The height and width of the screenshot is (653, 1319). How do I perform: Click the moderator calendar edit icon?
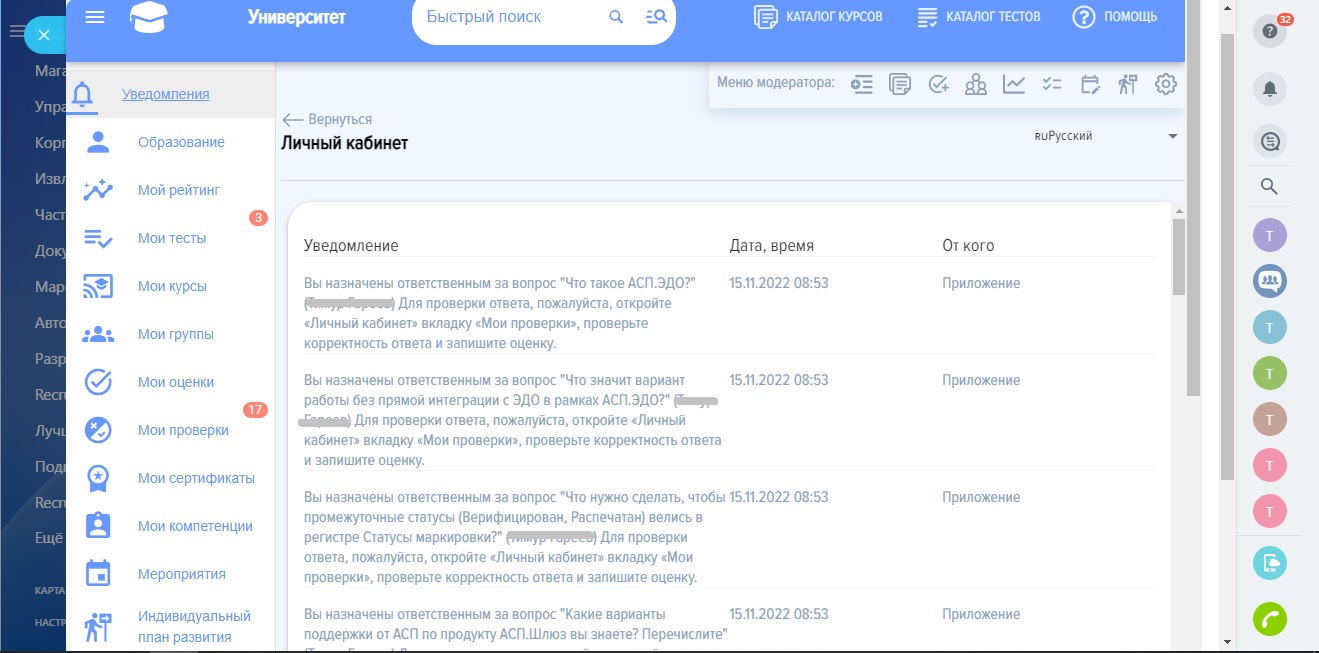[x=1090, y=84]
